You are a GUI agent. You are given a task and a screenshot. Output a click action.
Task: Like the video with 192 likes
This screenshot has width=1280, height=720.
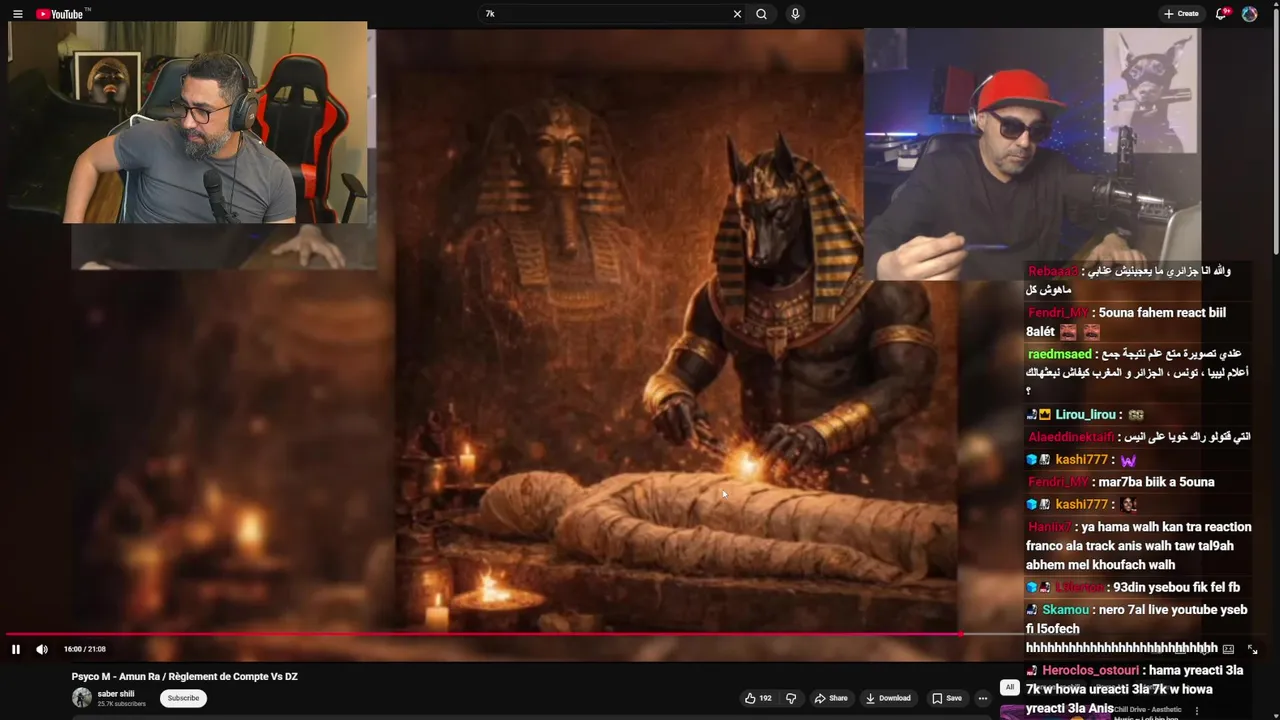758,698
